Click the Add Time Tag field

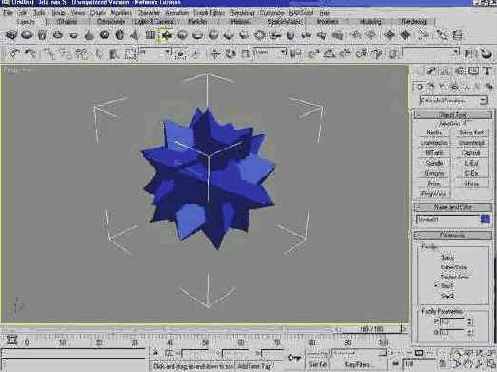tap(255, 366)
